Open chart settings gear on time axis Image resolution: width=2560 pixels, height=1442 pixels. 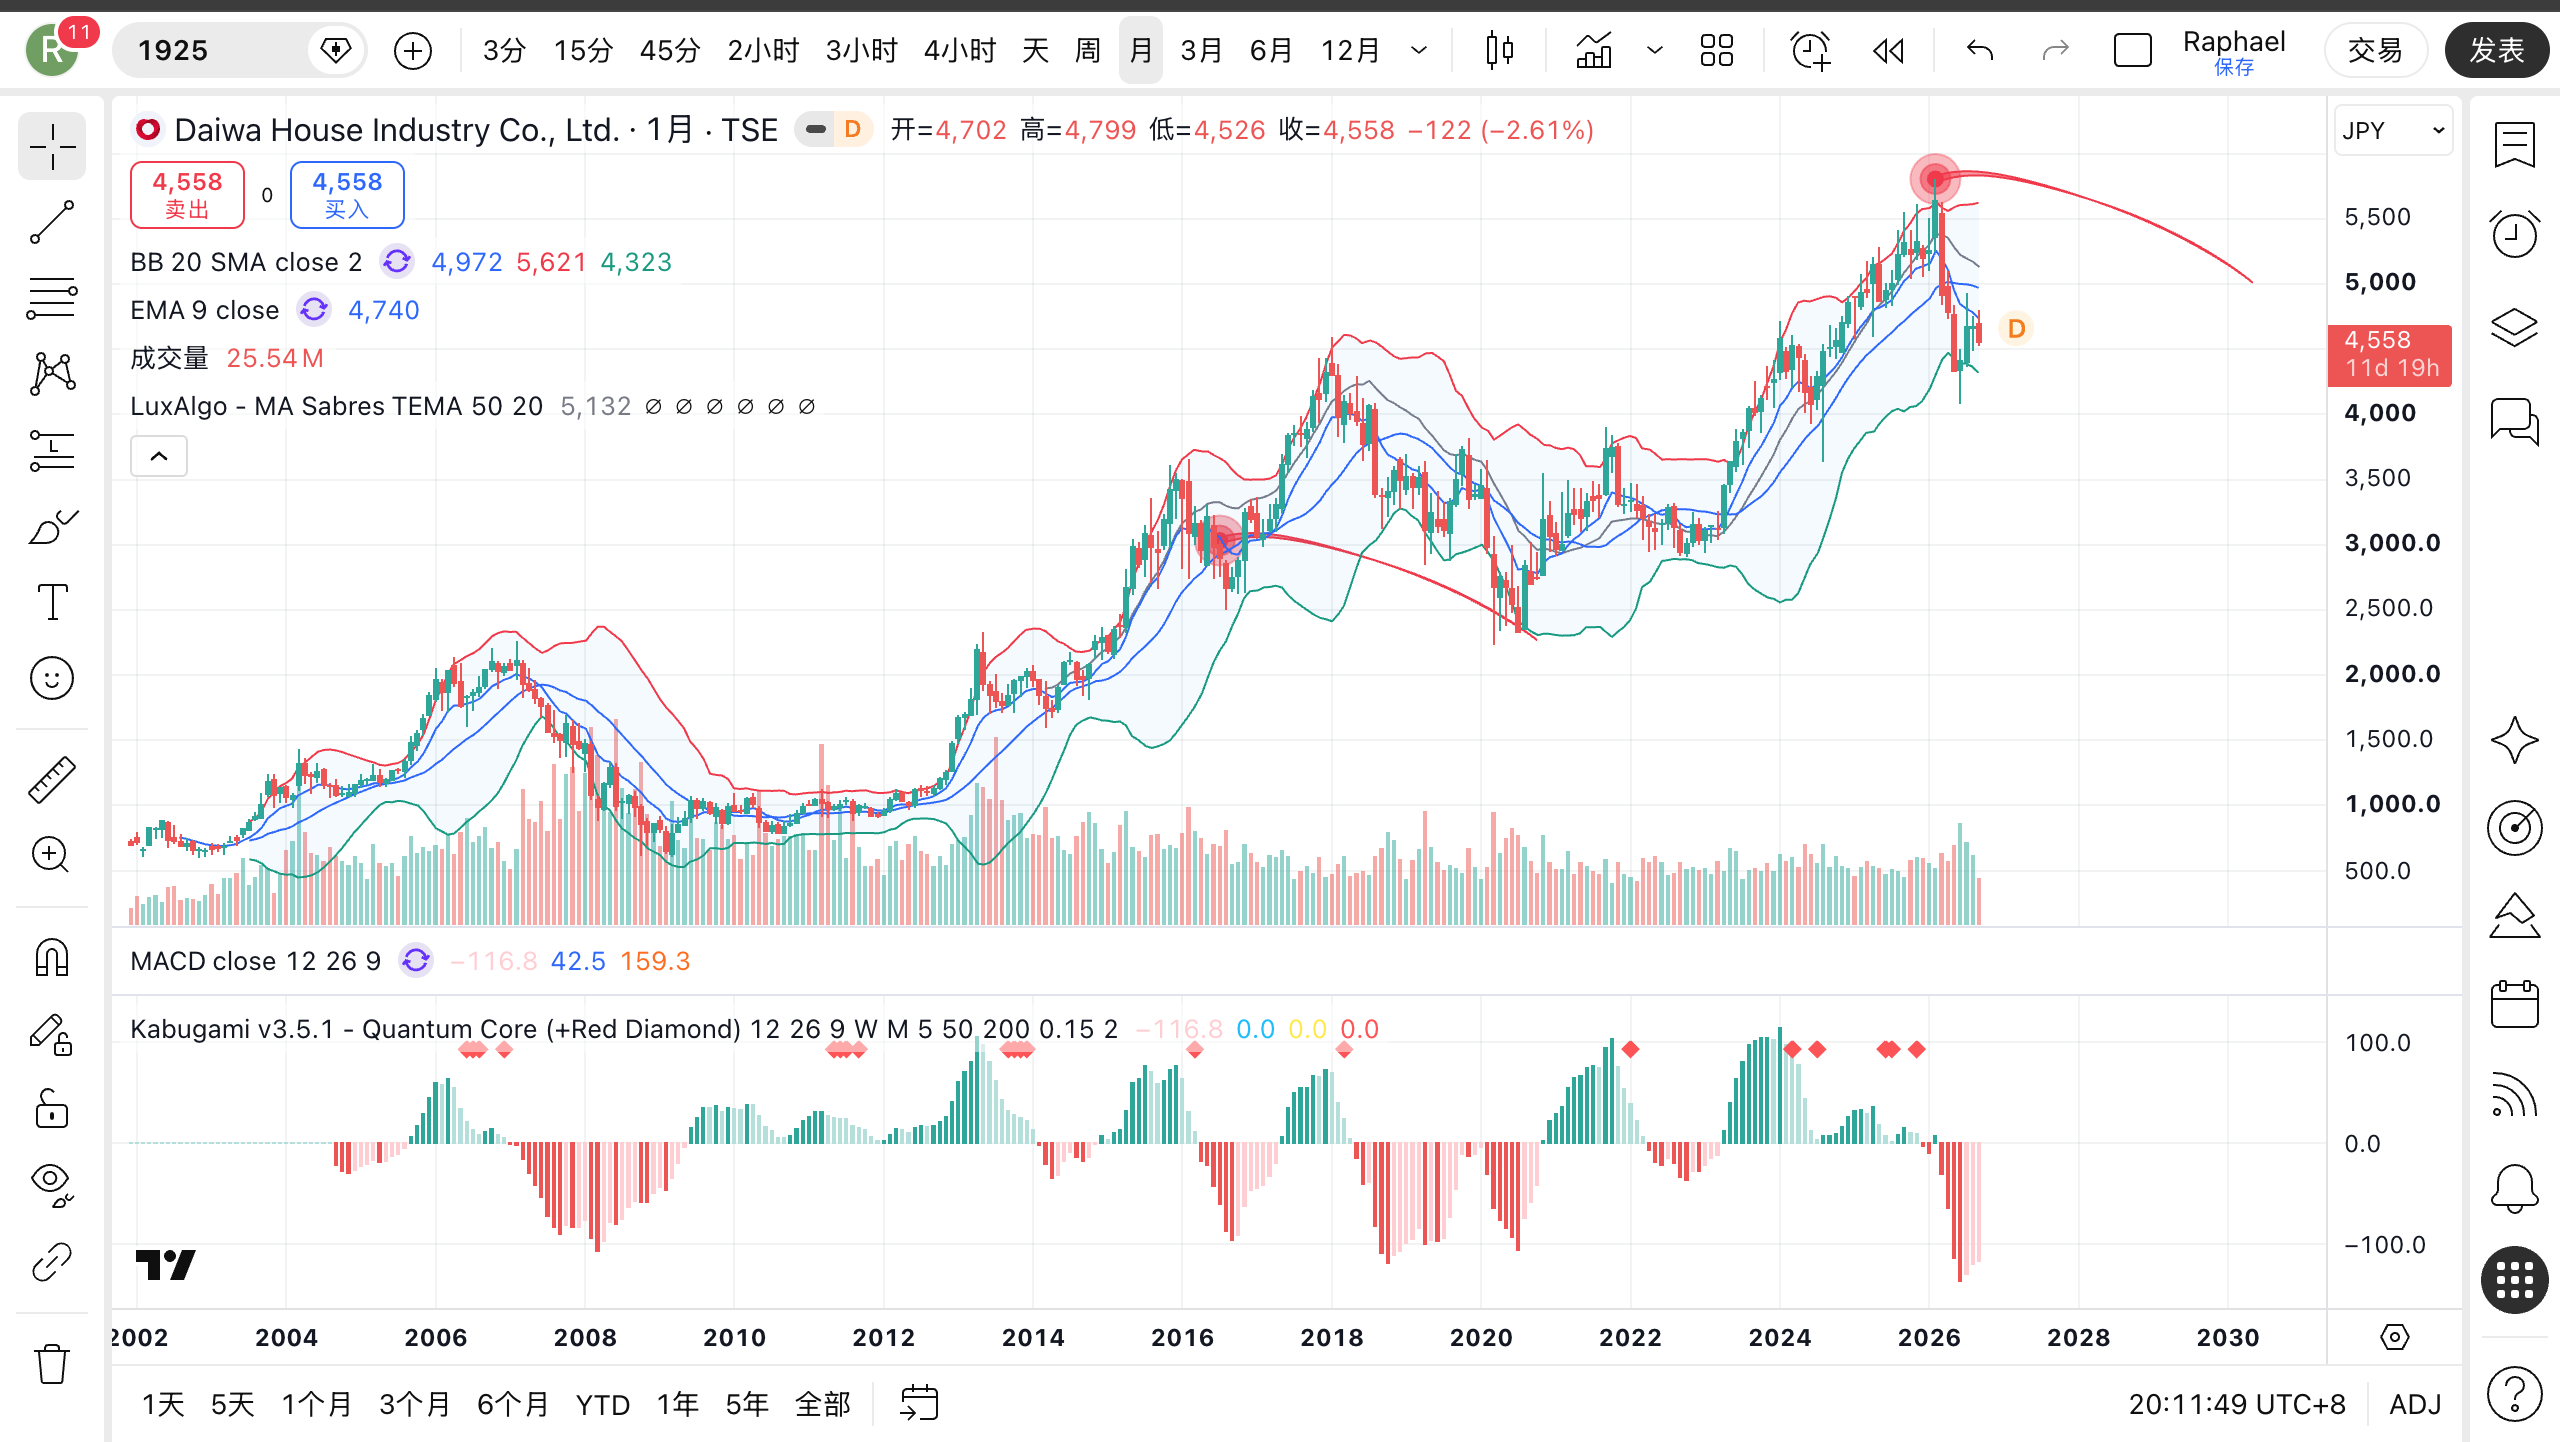2395,1337
